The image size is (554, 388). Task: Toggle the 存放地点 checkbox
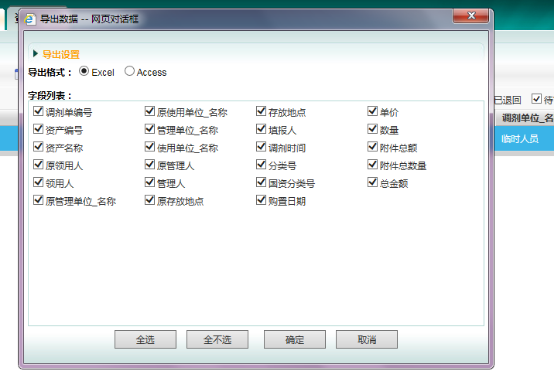coord(261,111)
